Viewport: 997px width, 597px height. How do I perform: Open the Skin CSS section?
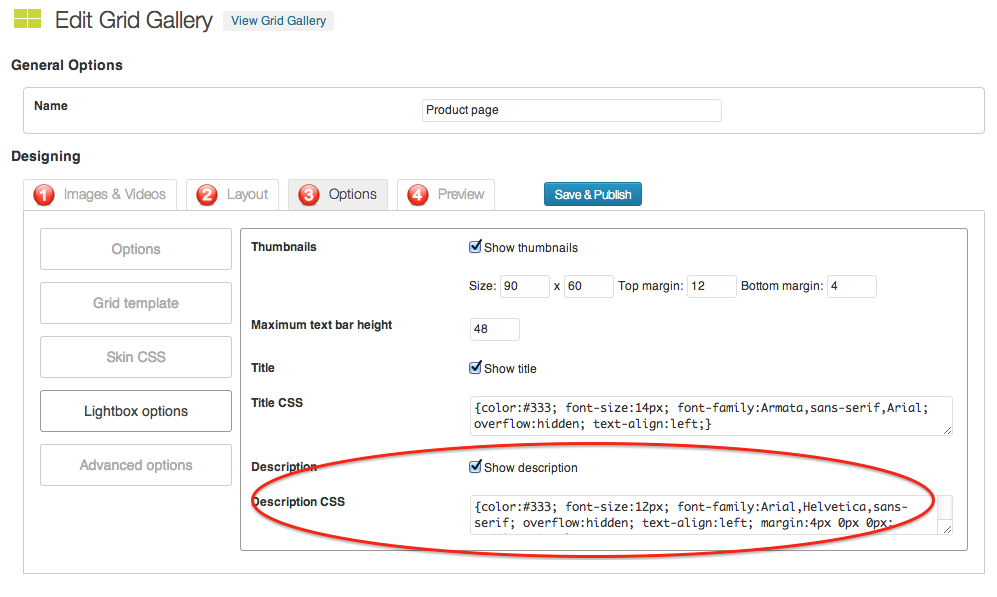click(x=136, y=357)
